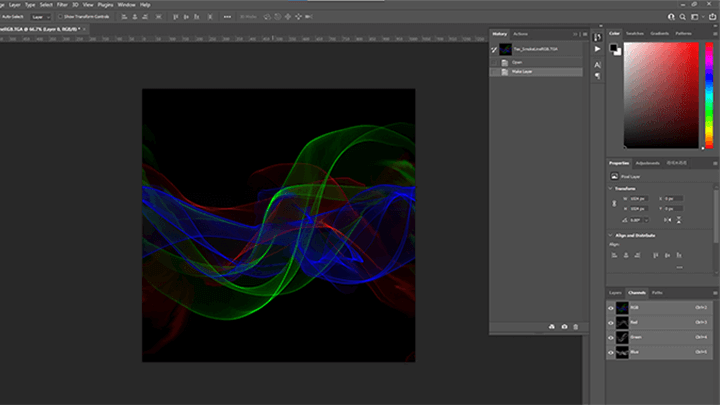This screenshot has height=405, width=720.
Task: Open the three-dots more align options
Action: click(x=227, y=17)
